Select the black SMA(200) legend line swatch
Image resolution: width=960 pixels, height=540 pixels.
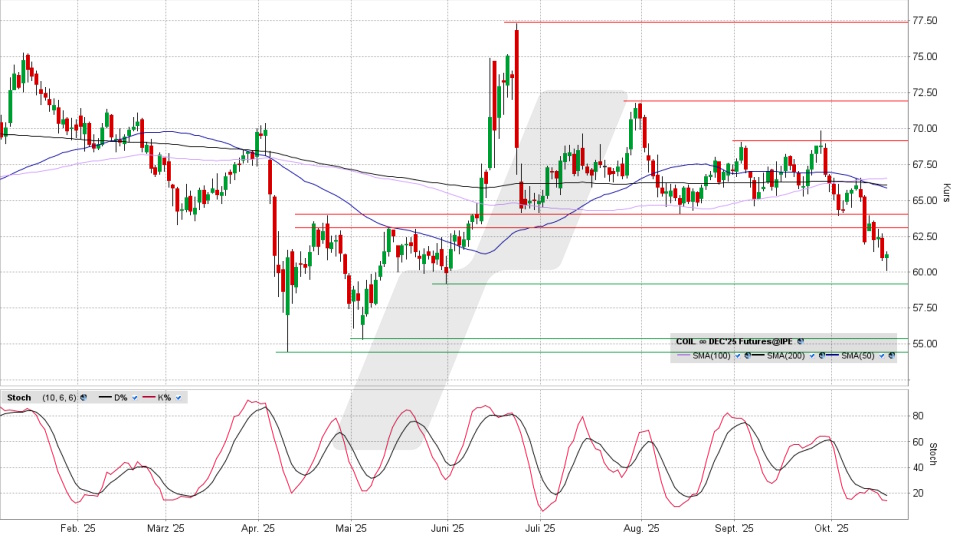759,355
